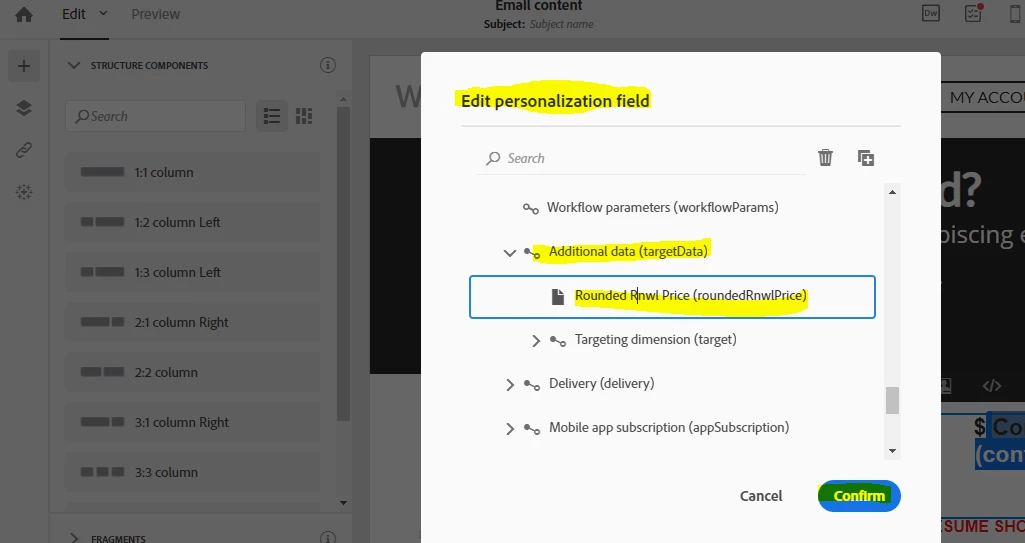Click the Subject name field
The width and height of the screenshot is (1025, 543).
pyautogui.click(x=561, y=24)
